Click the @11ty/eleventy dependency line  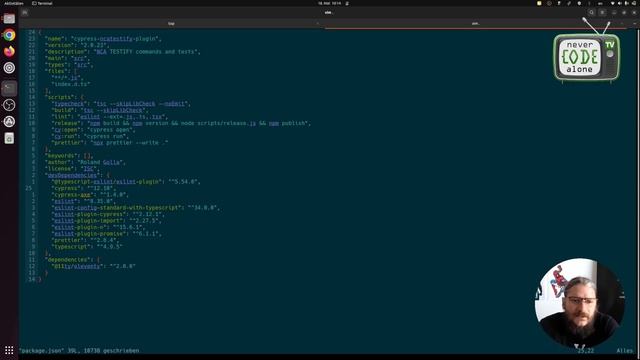point(93,266)
